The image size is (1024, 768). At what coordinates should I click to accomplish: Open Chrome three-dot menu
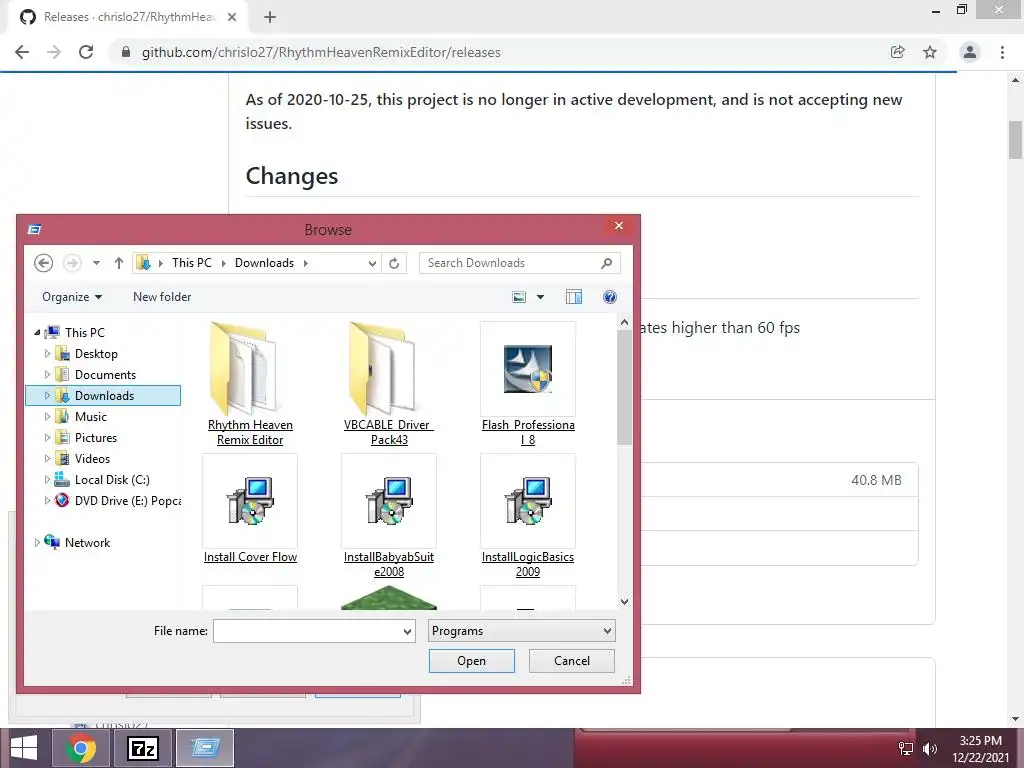(1002, 52)
